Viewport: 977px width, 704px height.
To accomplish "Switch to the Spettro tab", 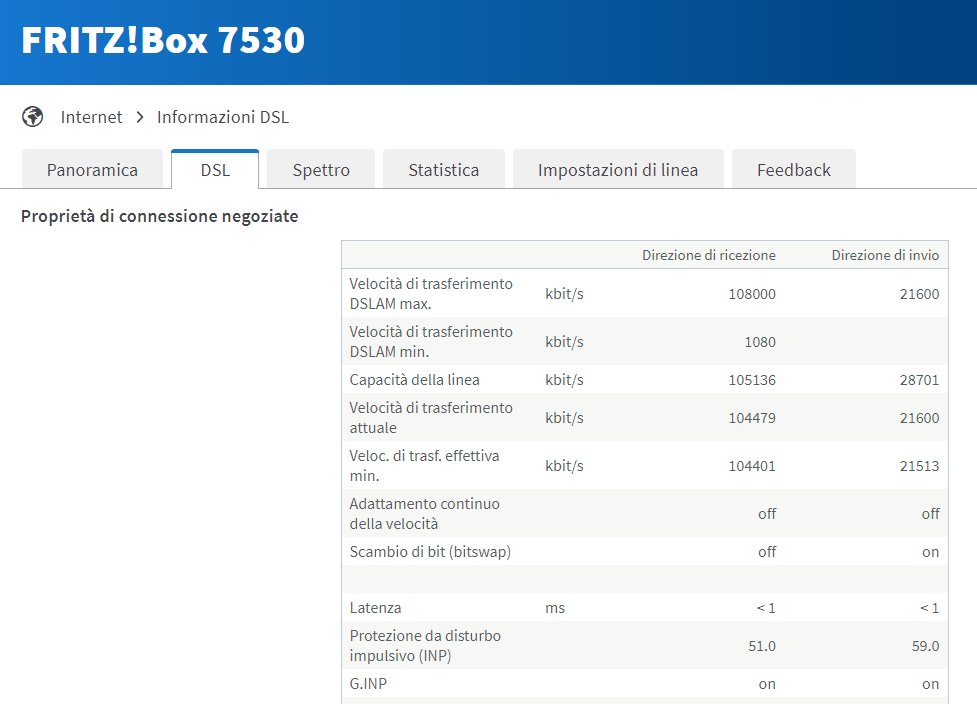I will [x=321, y=170].
